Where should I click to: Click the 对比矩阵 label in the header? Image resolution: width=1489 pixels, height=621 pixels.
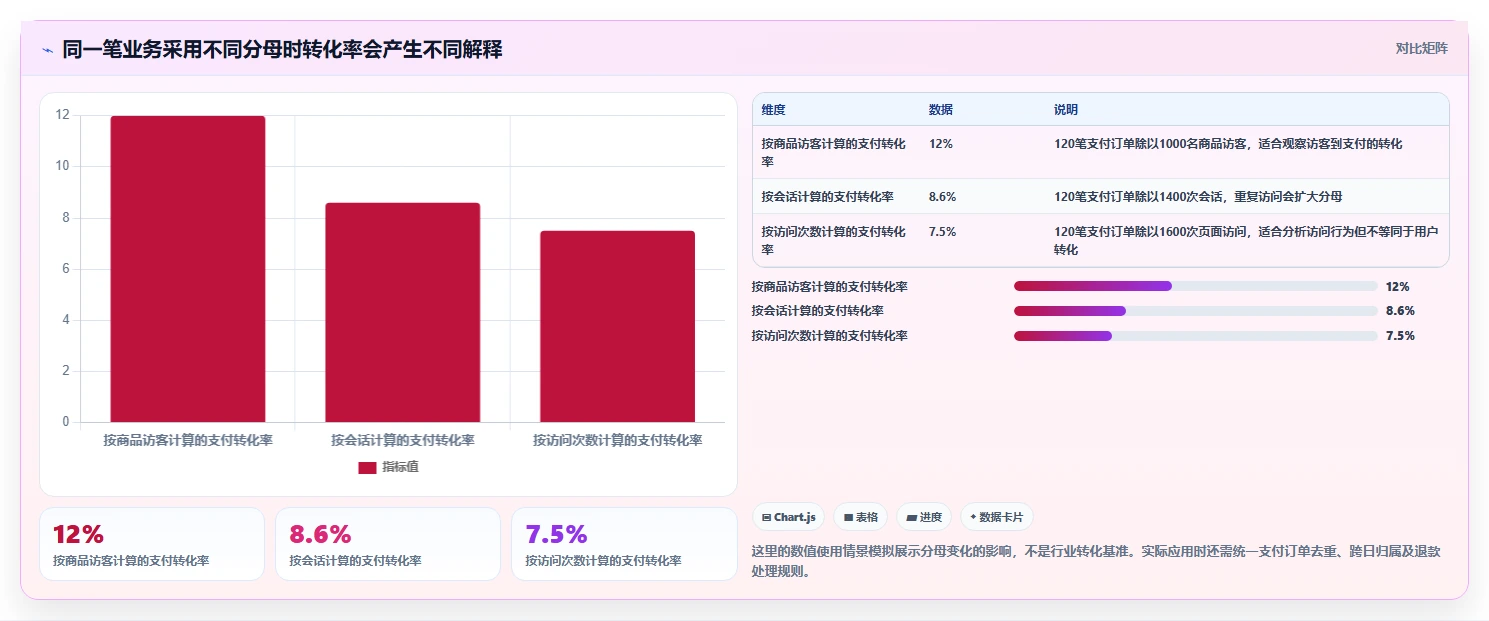[1421, 48]
